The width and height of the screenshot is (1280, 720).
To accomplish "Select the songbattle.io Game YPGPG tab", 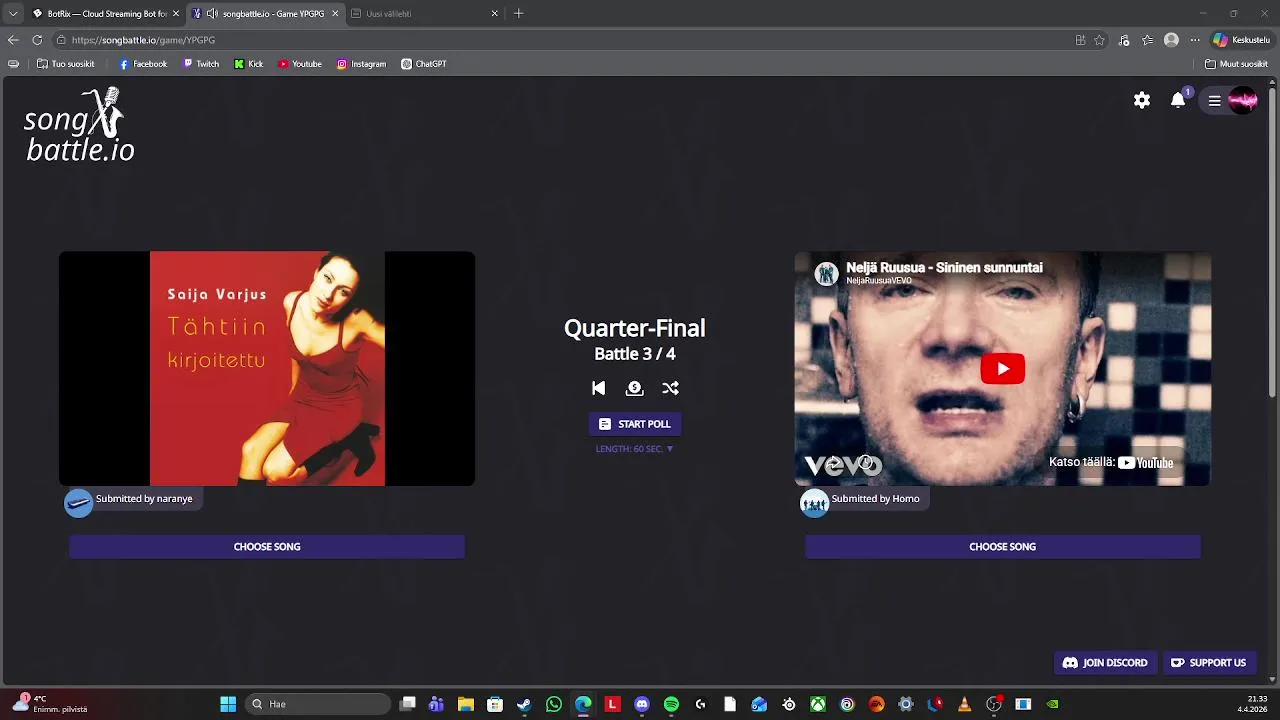I will 266,14.
